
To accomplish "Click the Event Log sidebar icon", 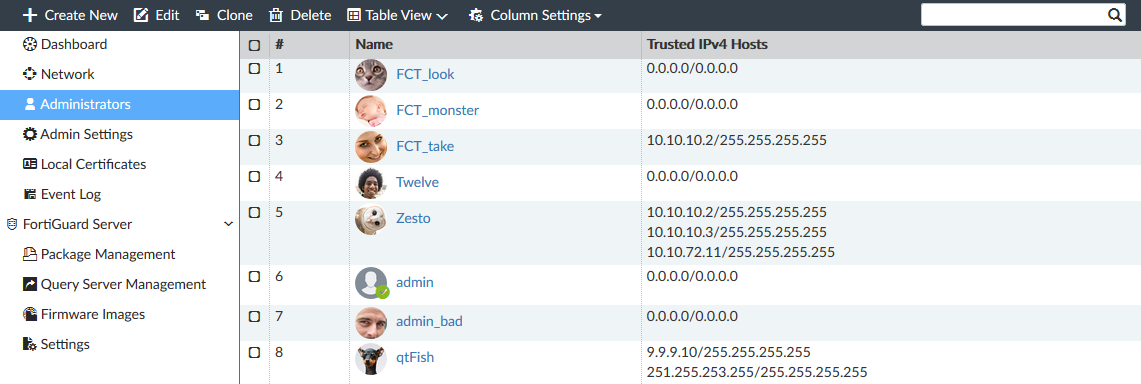I will pos(30,194).
